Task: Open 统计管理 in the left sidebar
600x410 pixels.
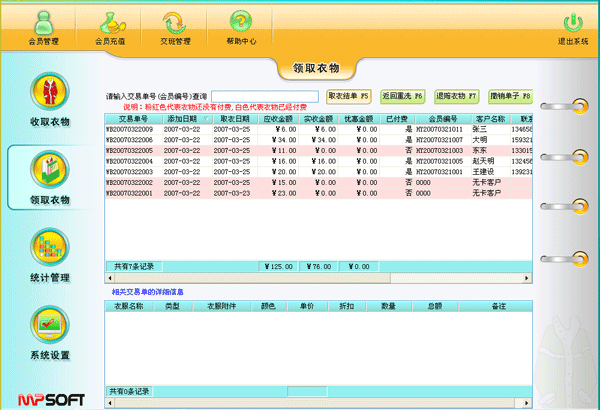Action: 49,255
